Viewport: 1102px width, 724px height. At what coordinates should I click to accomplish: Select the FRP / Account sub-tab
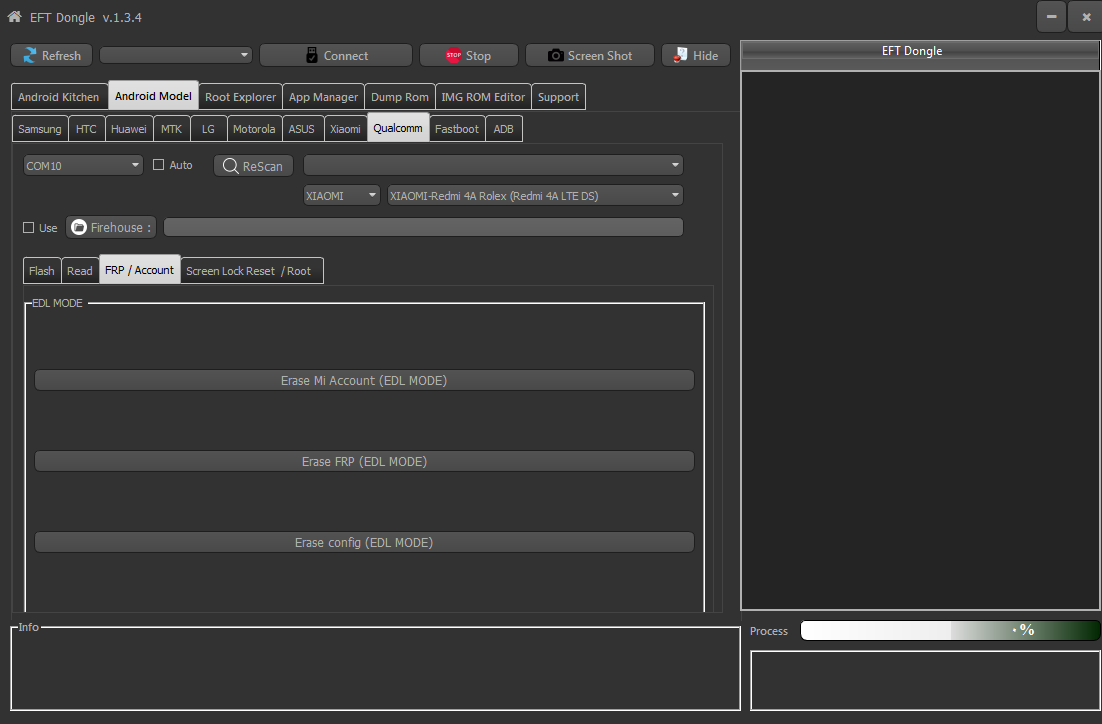click(x=139, y=270)
